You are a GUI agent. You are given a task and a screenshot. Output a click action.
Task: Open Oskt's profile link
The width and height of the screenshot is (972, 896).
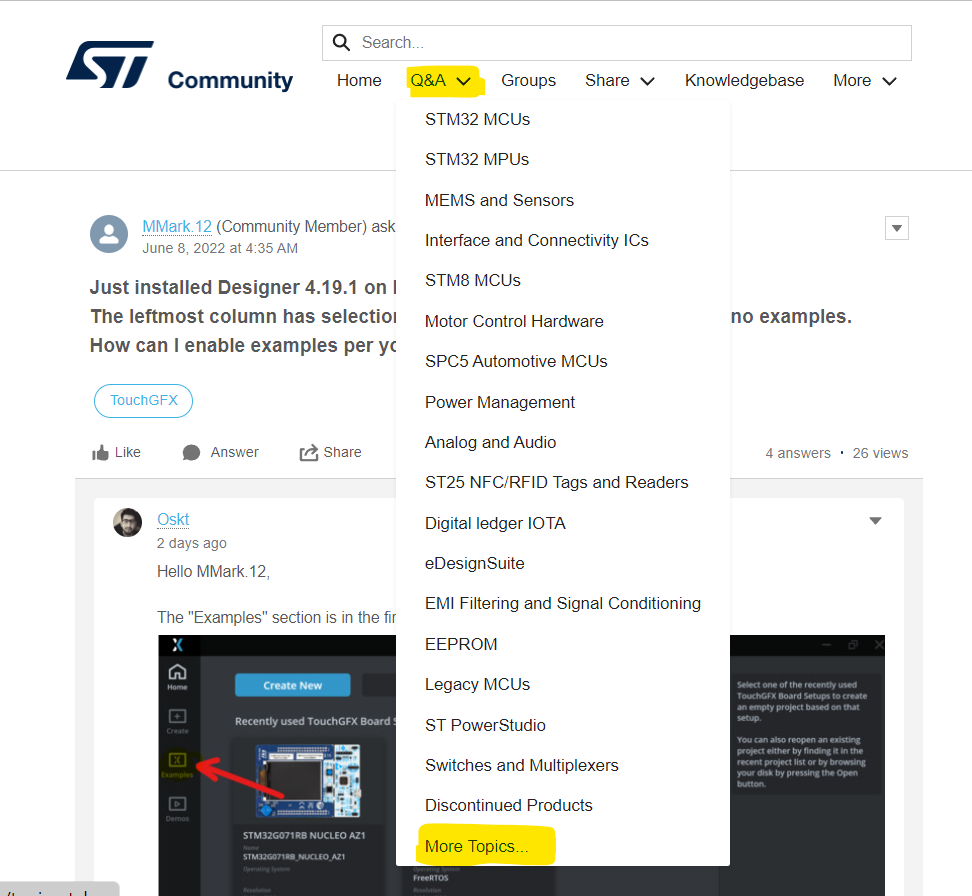pos(173,520)
